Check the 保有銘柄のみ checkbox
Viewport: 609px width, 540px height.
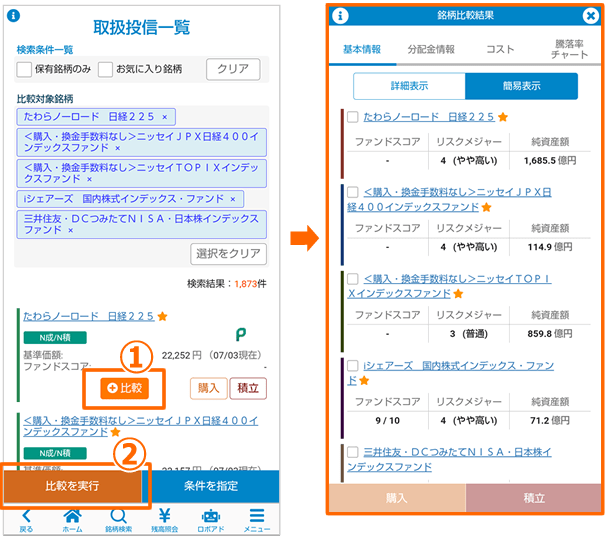coord(24,70)
